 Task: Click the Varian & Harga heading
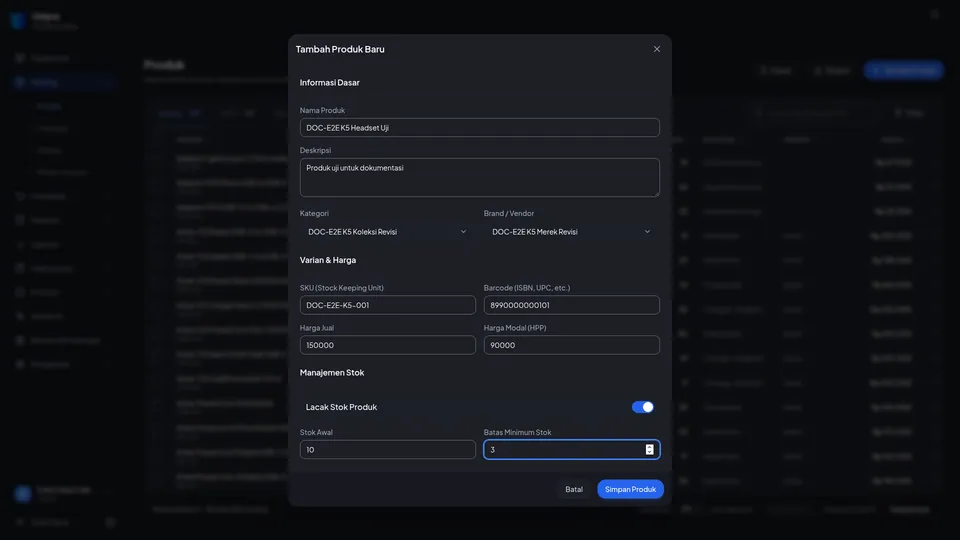tap(328, 260)
